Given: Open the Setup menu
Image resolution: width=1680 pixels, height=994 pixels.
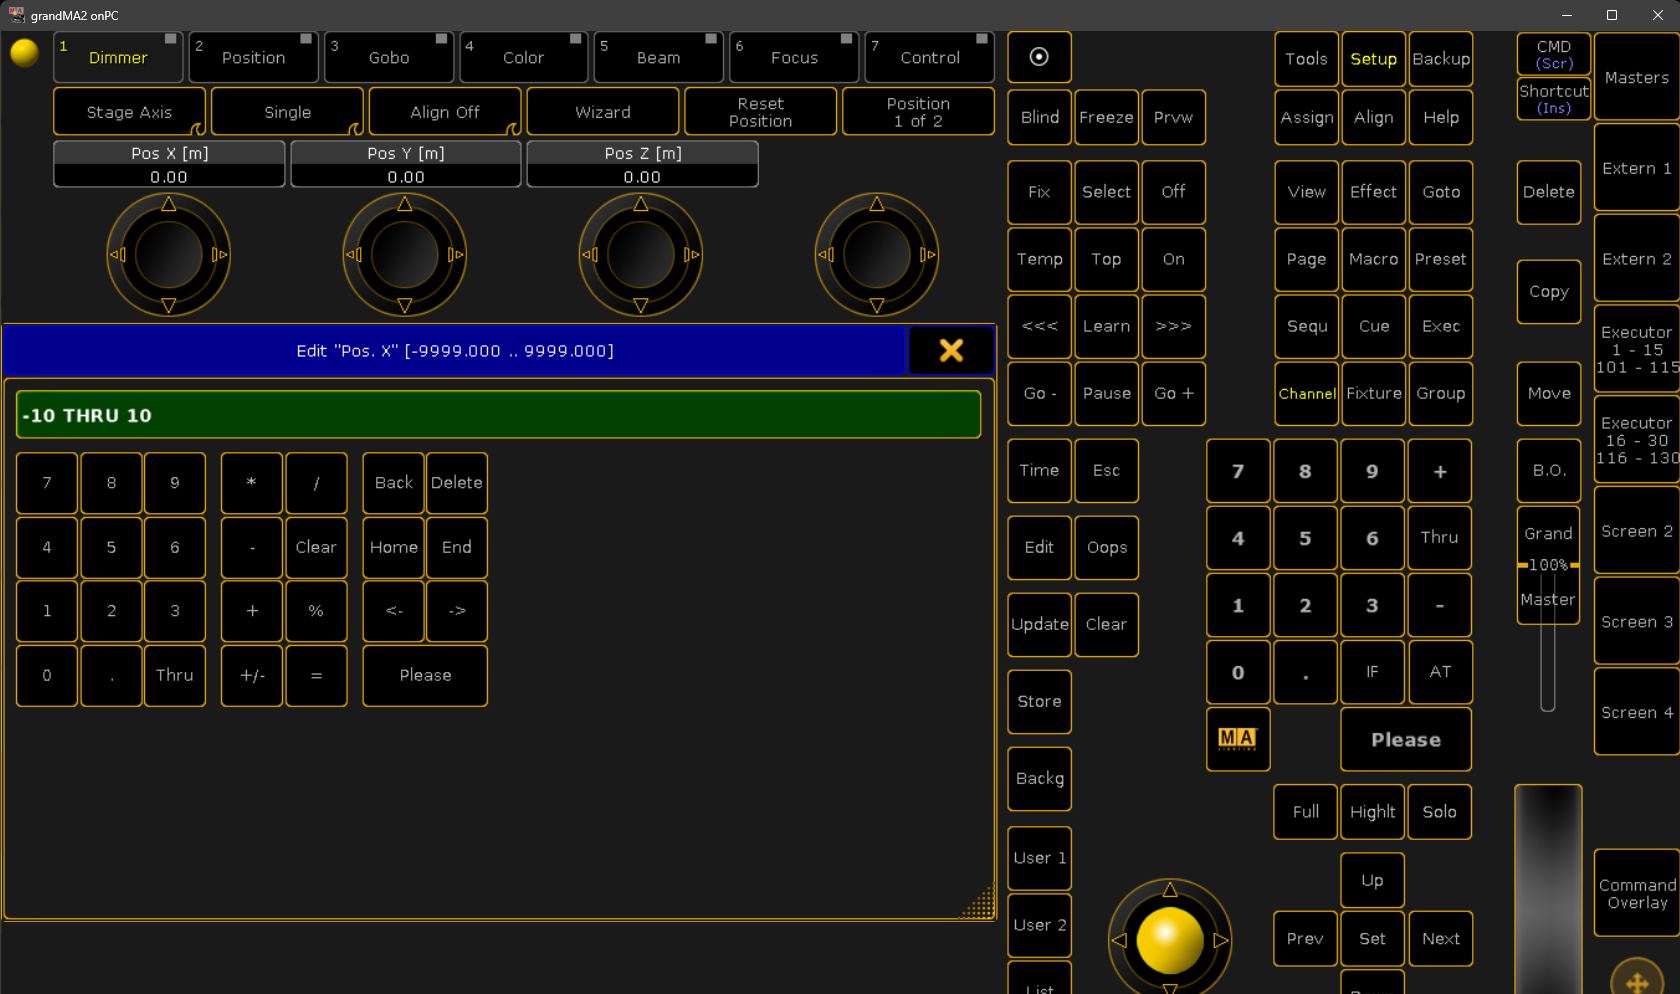Looking at the screenshot, I should click(1373, 58).
